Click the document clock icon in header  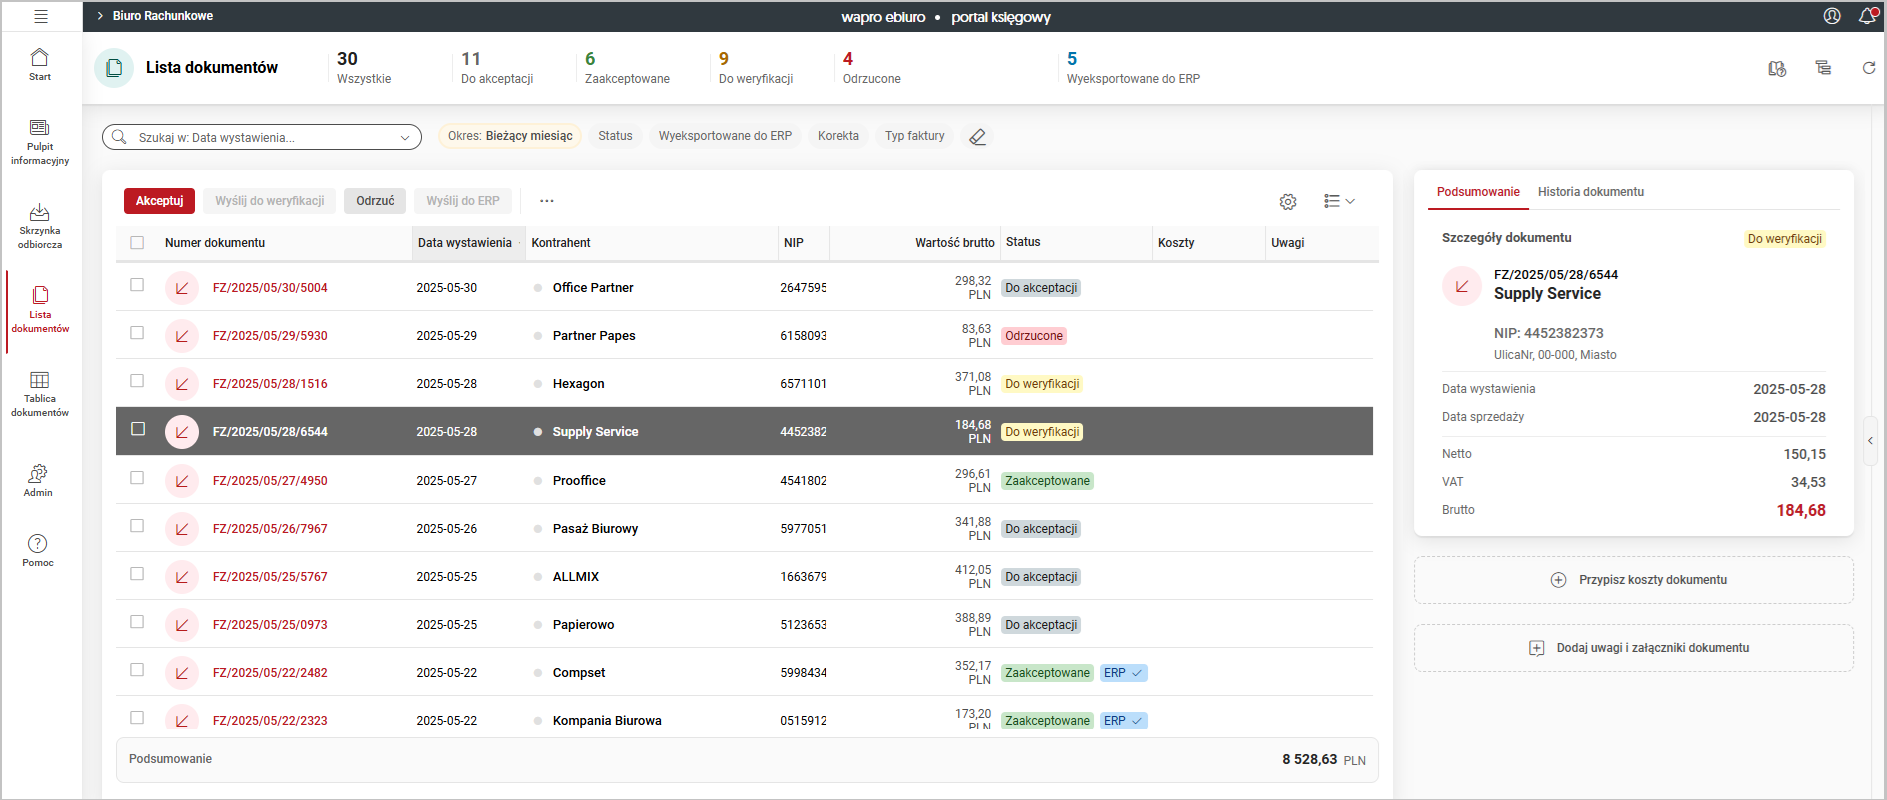point(1777,68)
